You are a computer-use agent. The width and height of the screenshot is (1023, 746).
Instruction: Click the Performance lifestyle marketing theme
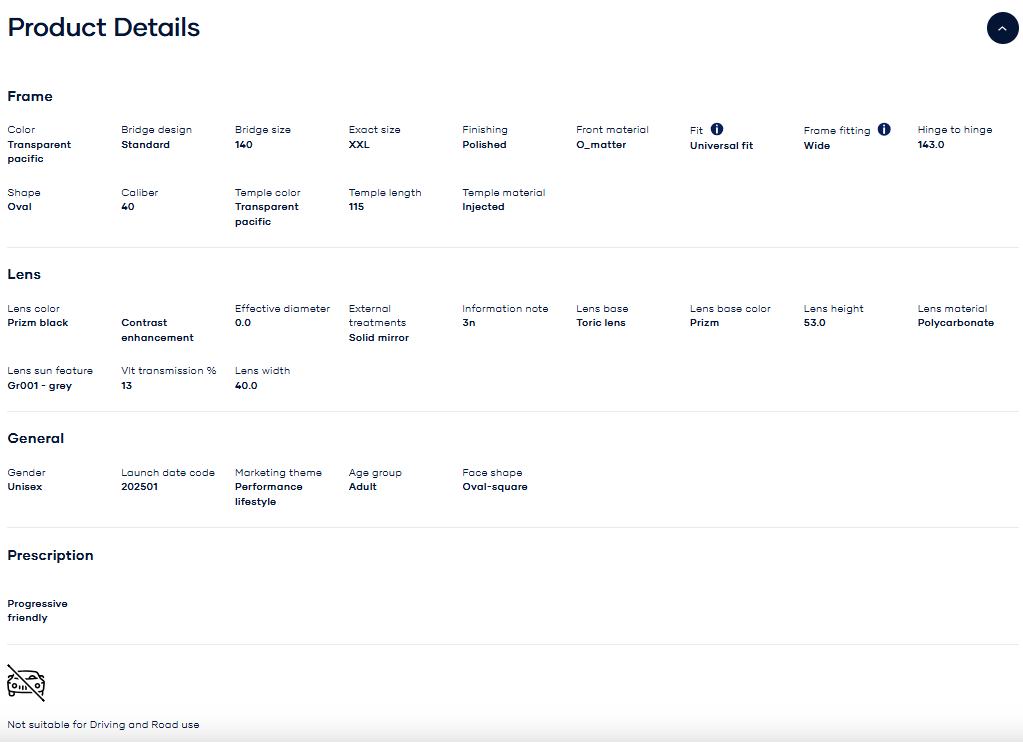268,494
